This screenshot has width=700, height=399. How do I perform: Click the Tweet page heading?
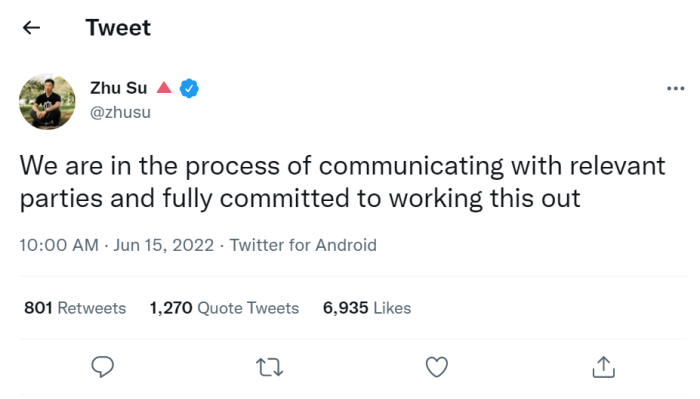tap(118, 28)
